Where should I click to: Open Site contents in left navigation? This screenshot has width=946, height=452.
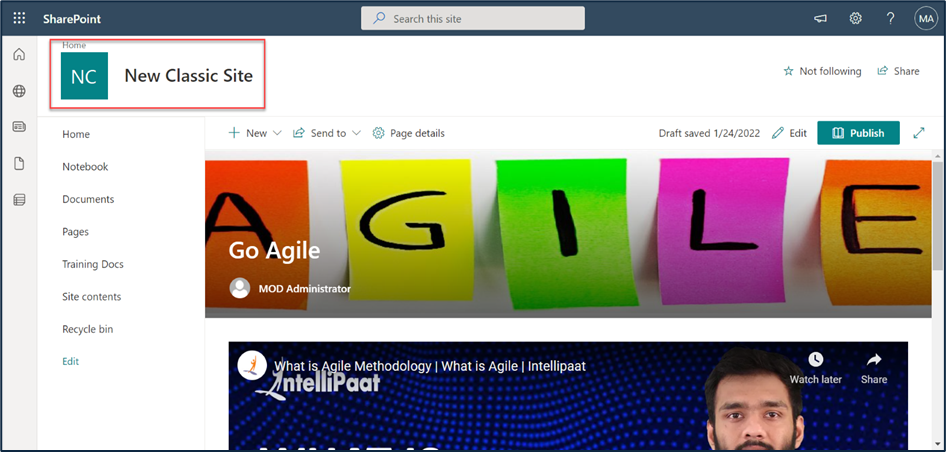(92, 297)
